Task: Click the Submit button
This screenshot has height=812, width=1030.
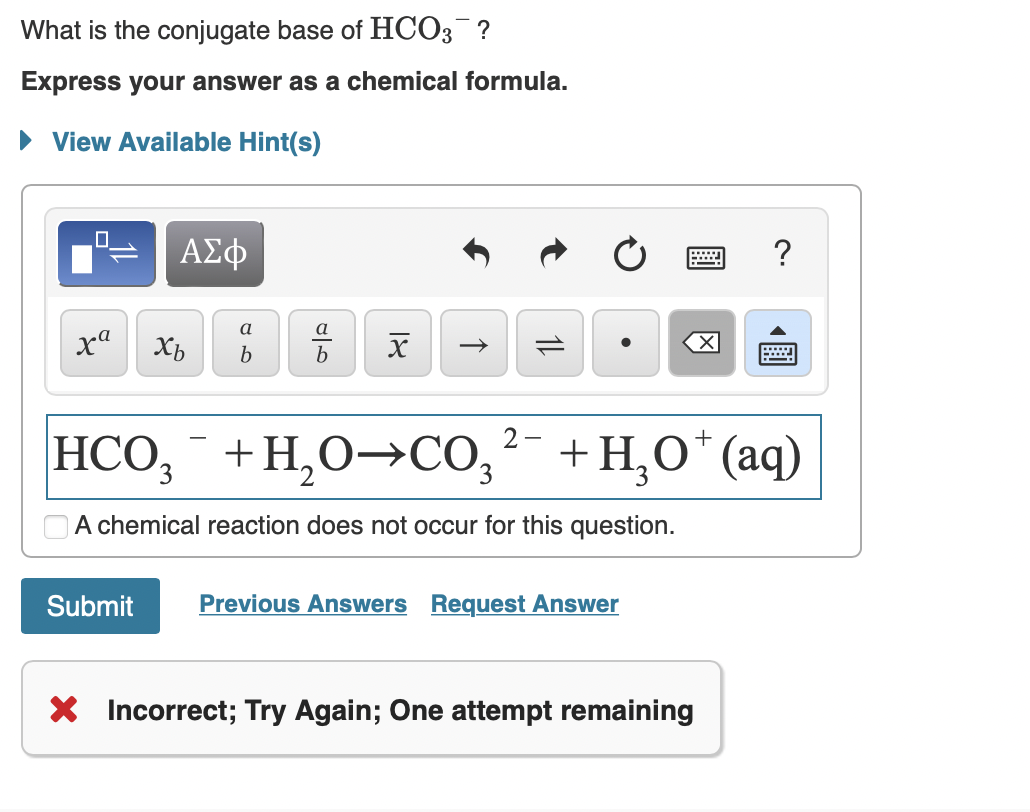Action: (x=90, y=605)
